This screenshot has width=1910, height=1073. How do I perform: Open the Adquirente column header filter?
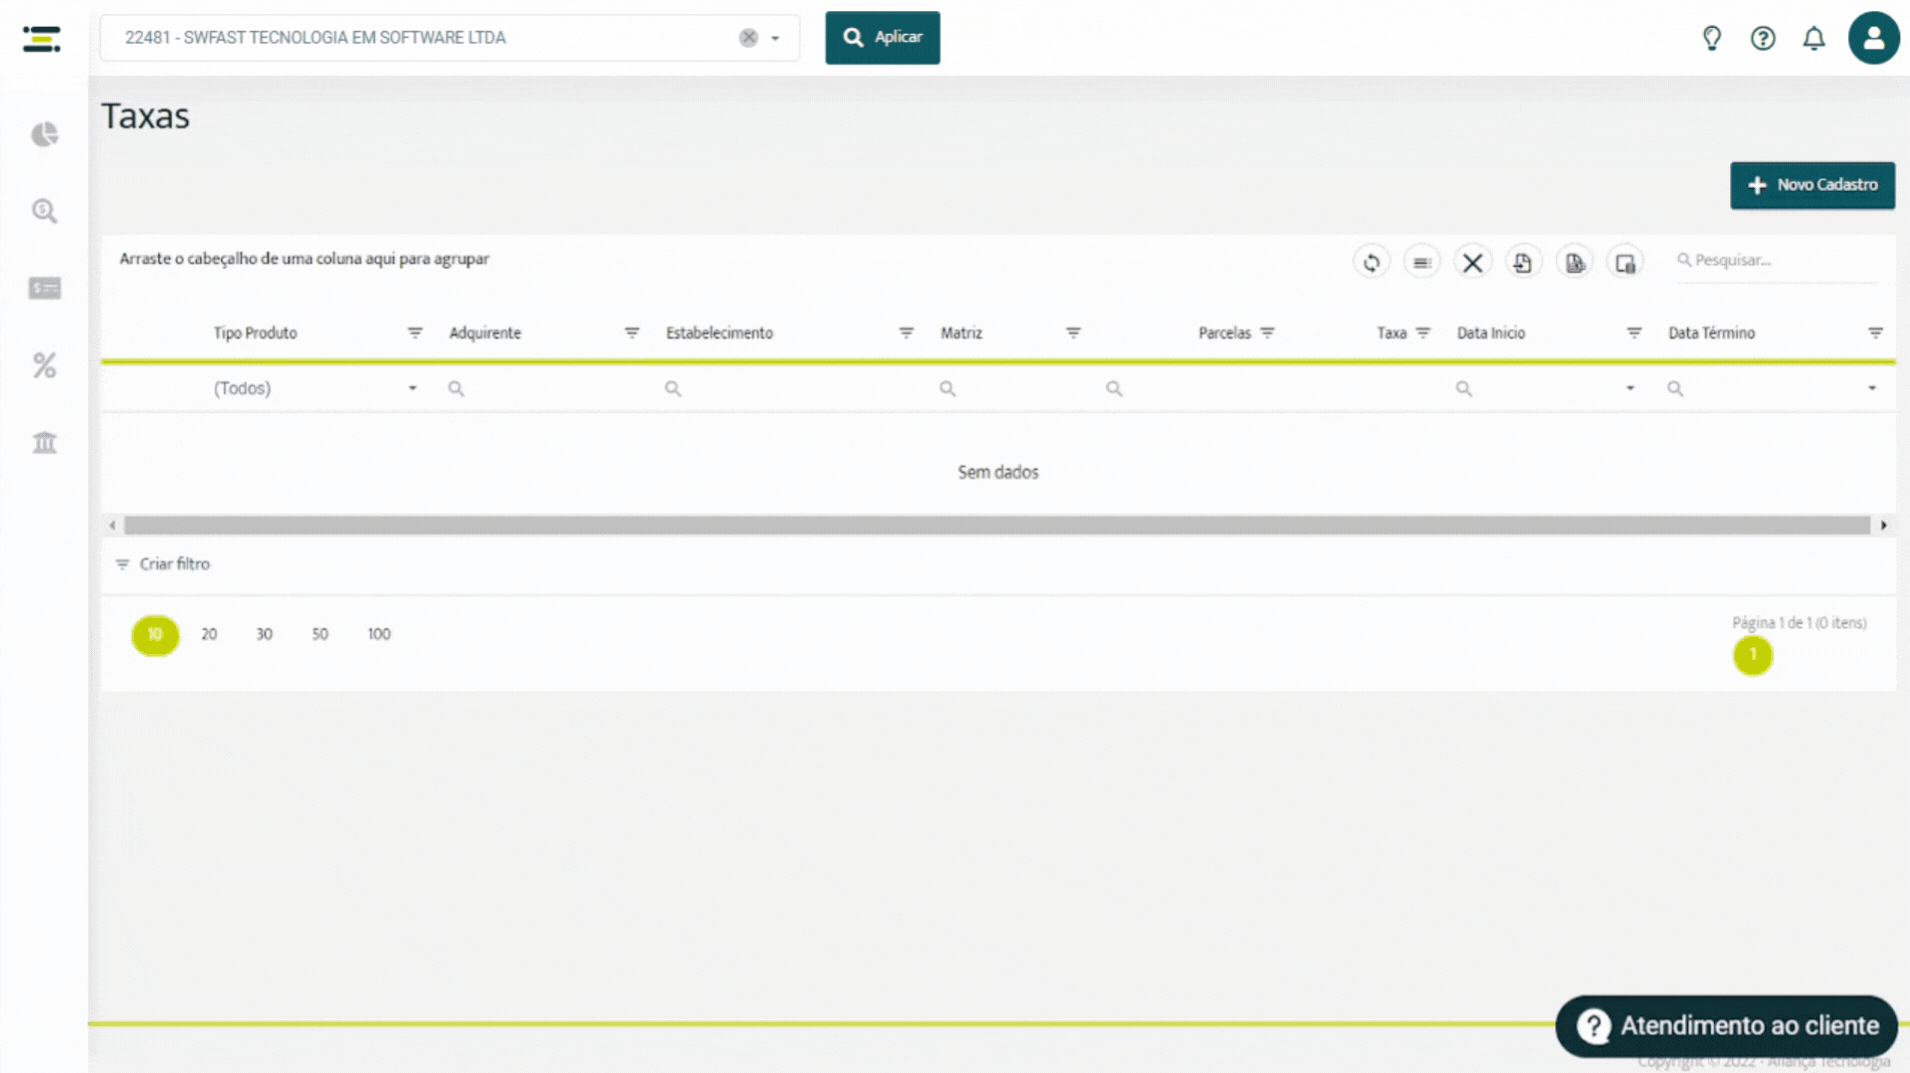tap(631, 333)
